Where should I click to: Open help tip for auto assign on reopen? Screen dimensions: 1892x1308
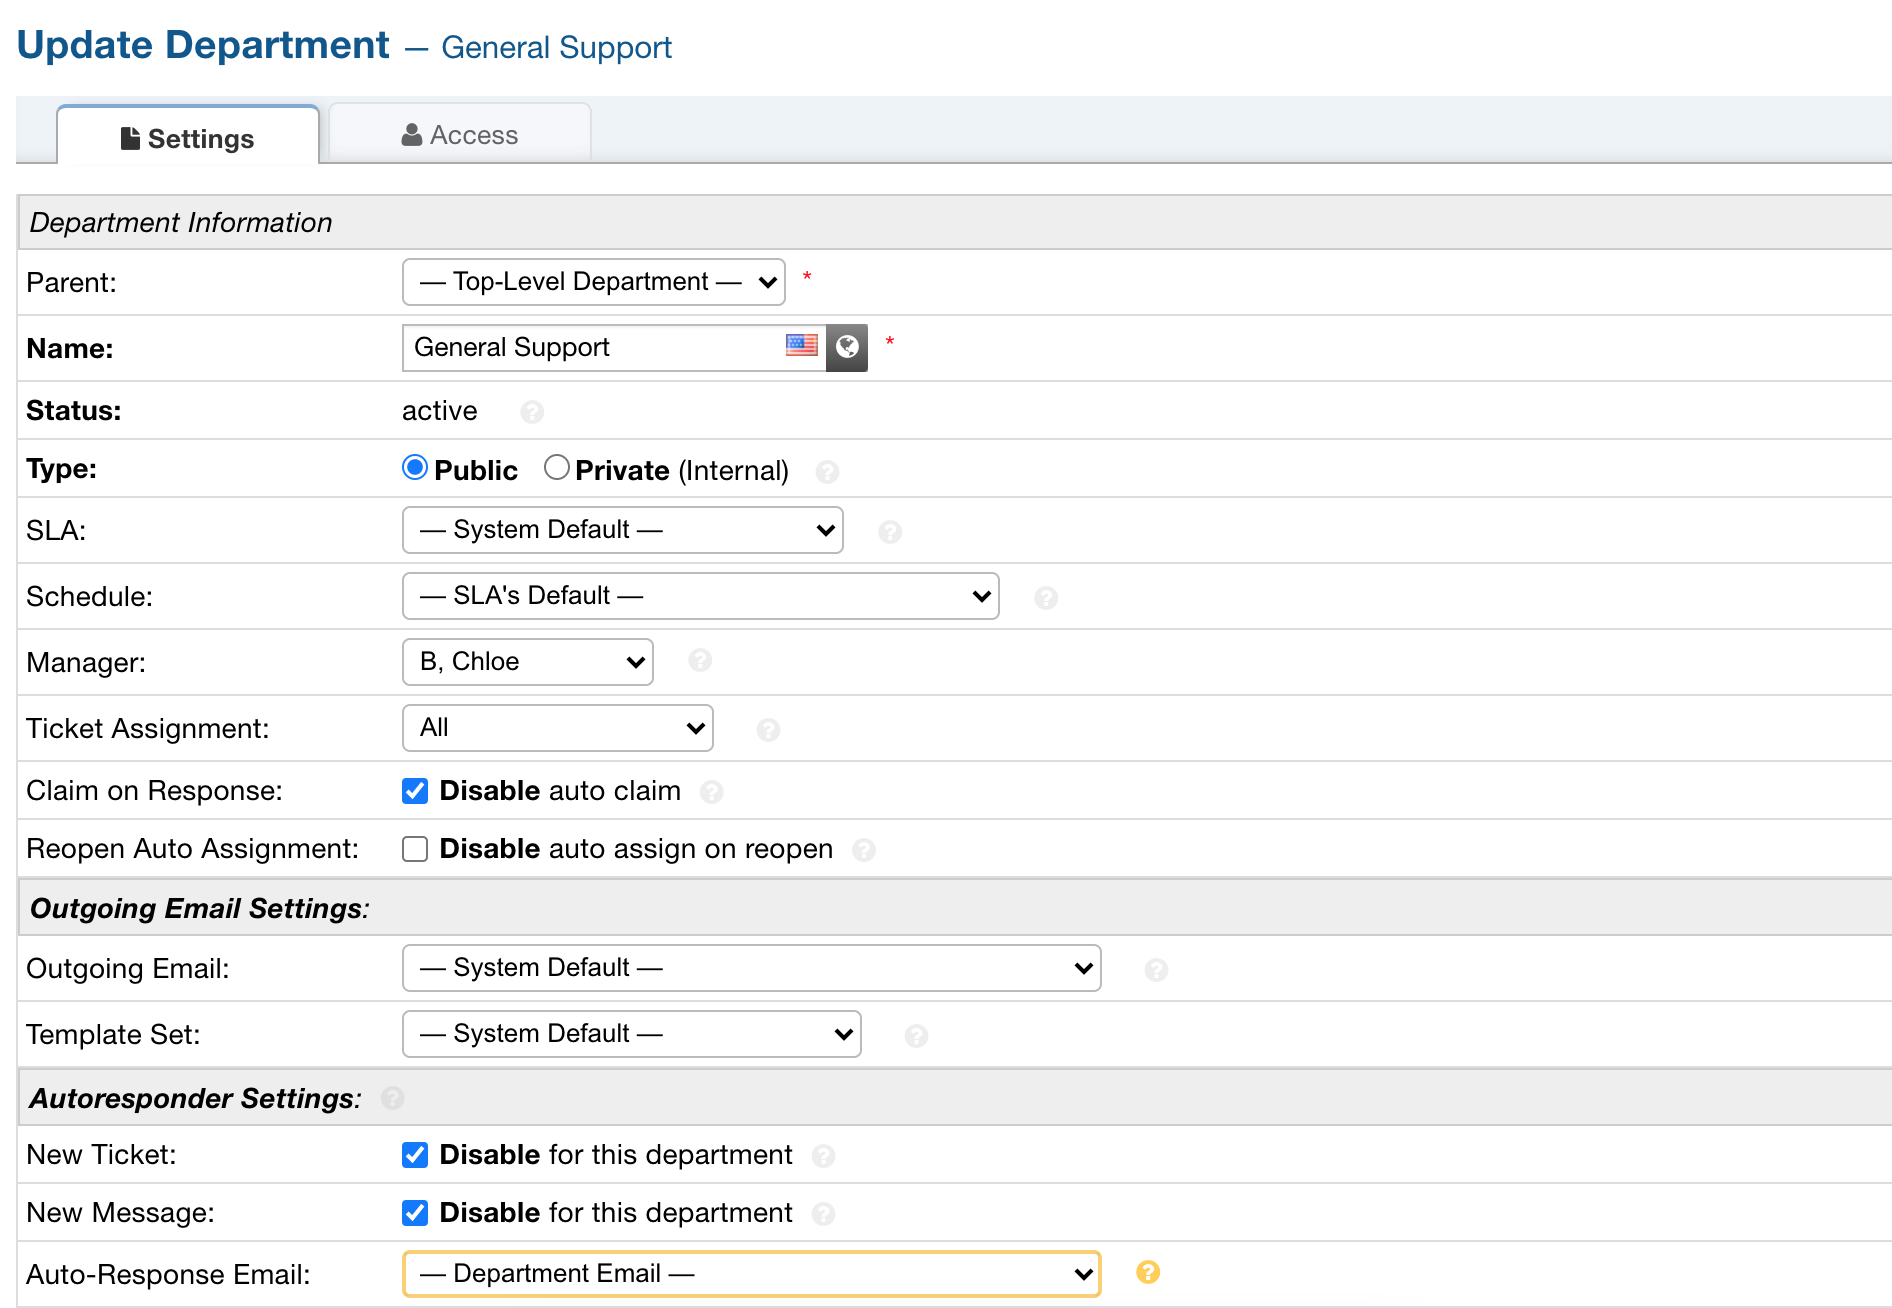click(x=864, y=850)
